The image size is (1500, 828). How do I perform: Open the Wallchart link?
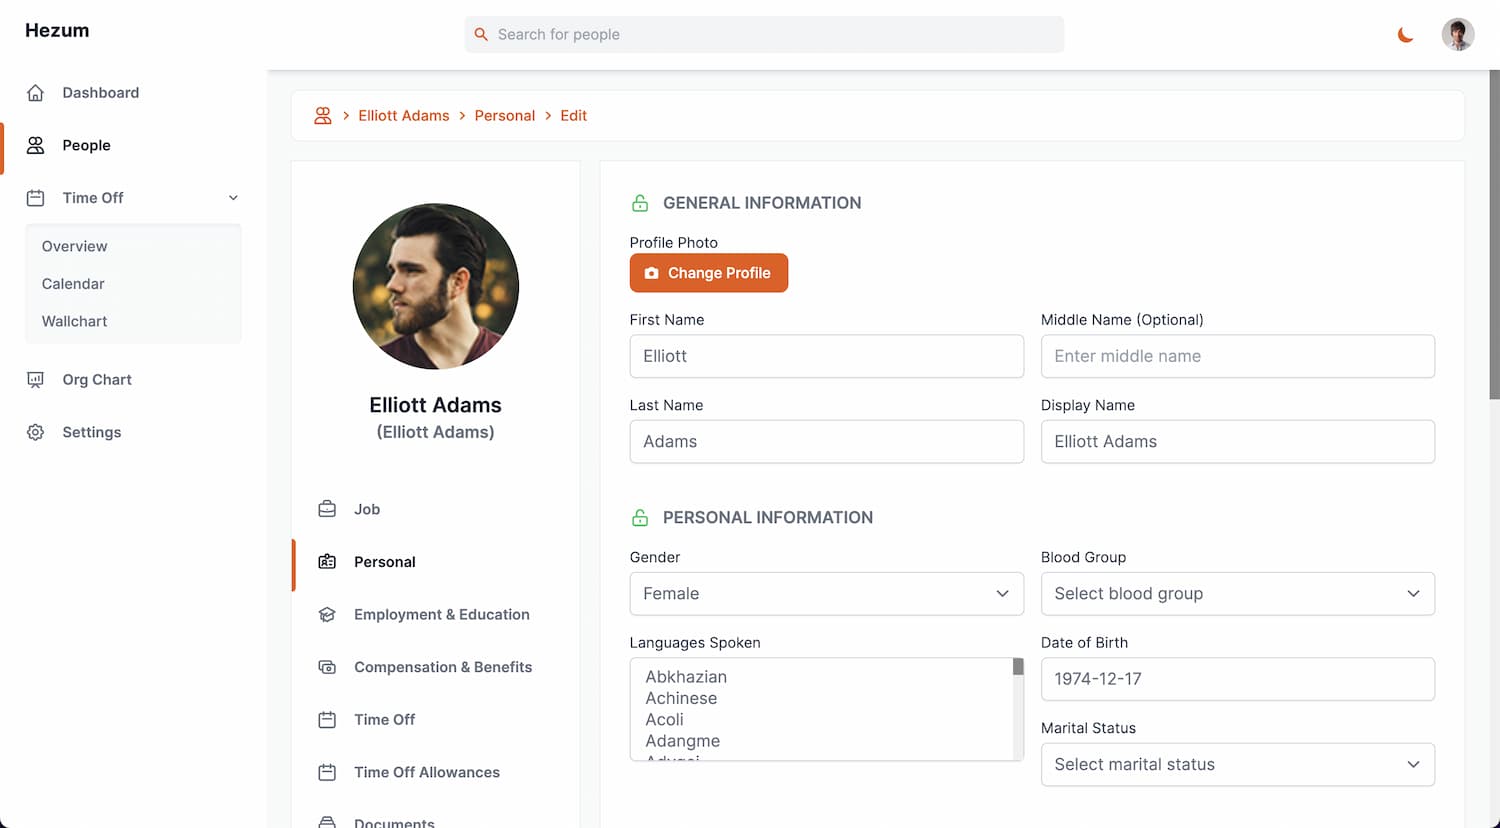click(x=74, y=321)
